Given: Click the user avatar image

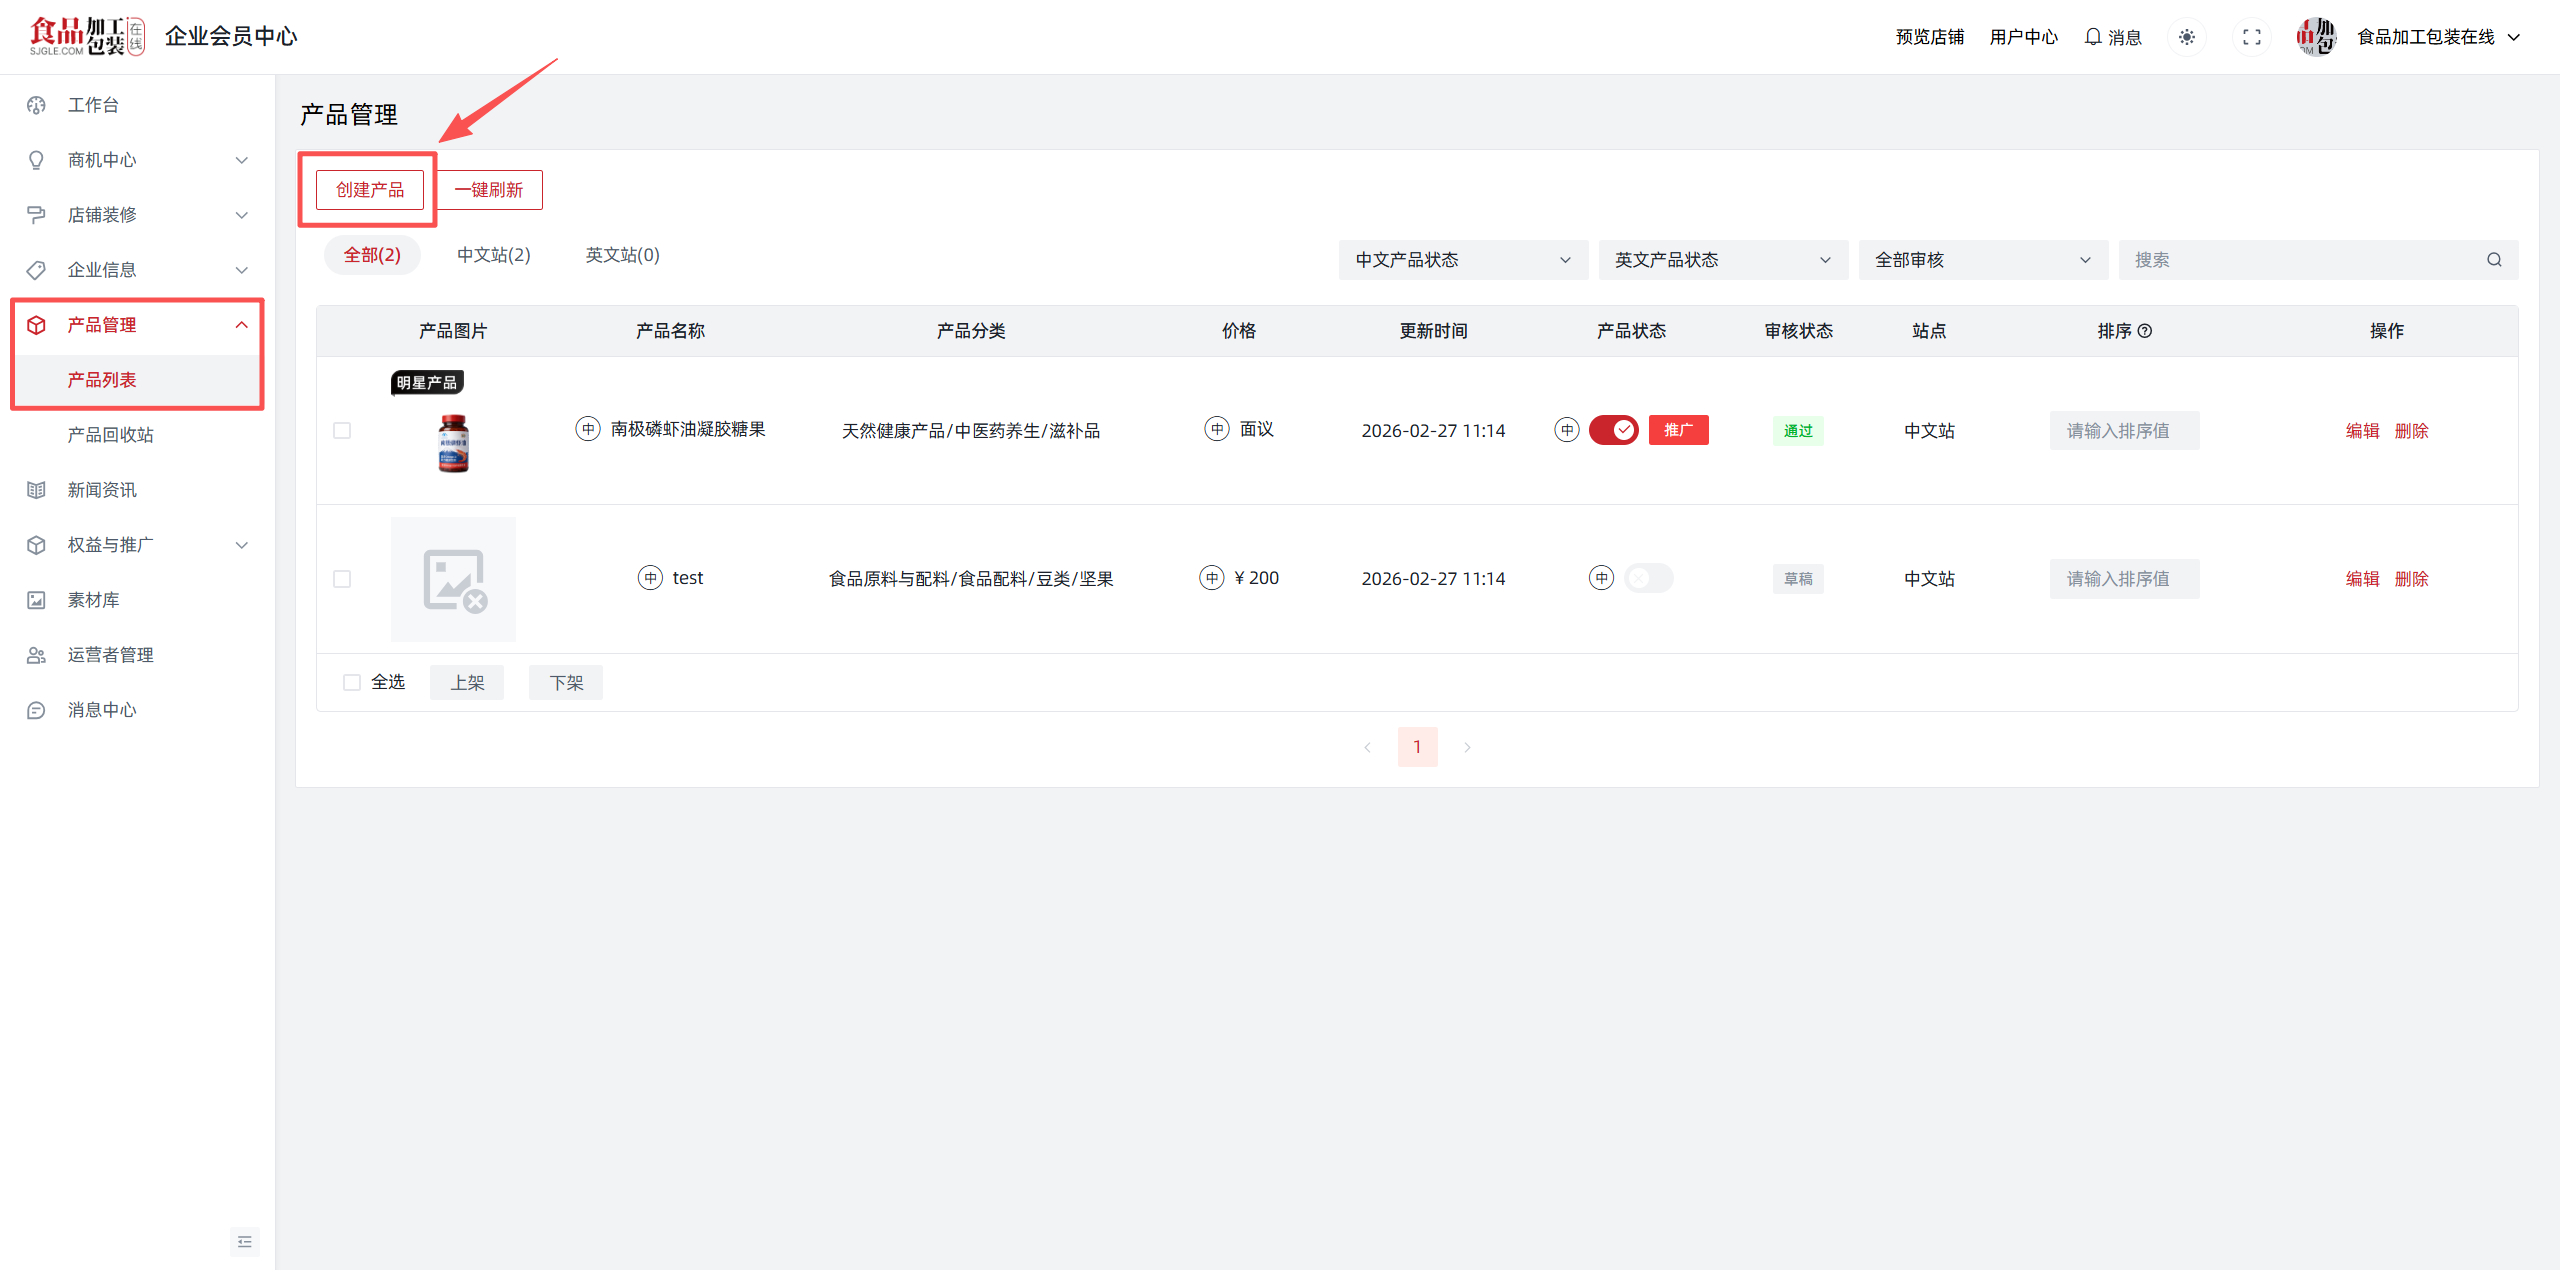Looking at the screenshot, I should [x=2315, y=37].
